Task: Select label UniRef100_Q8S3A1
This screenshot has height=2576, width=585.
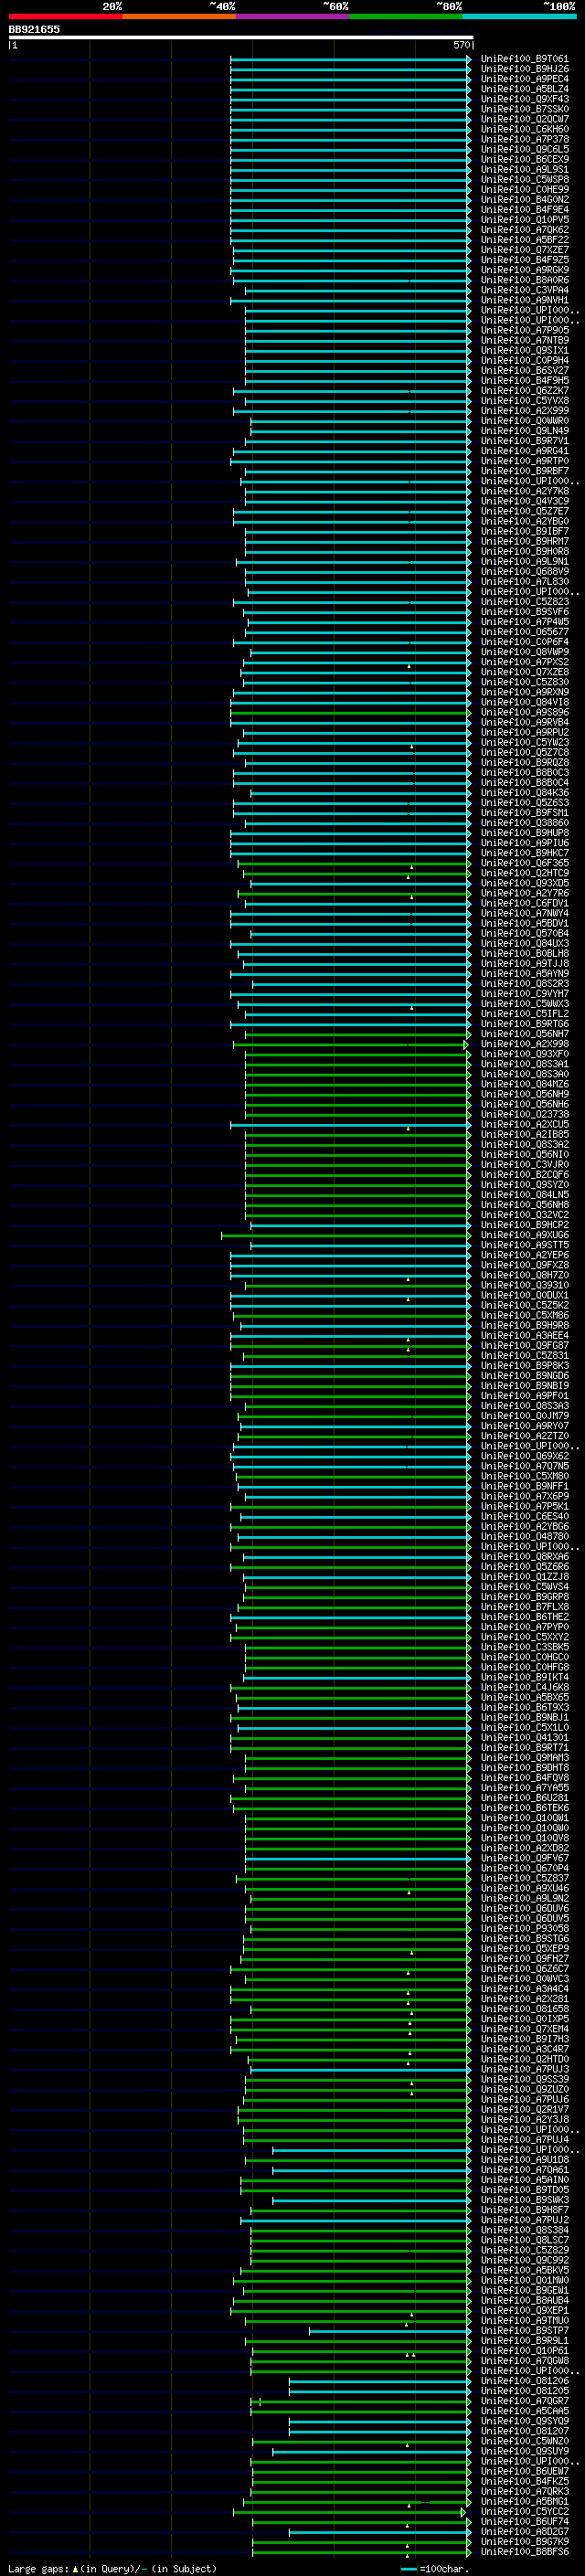Action: [x=524, y=1064]
